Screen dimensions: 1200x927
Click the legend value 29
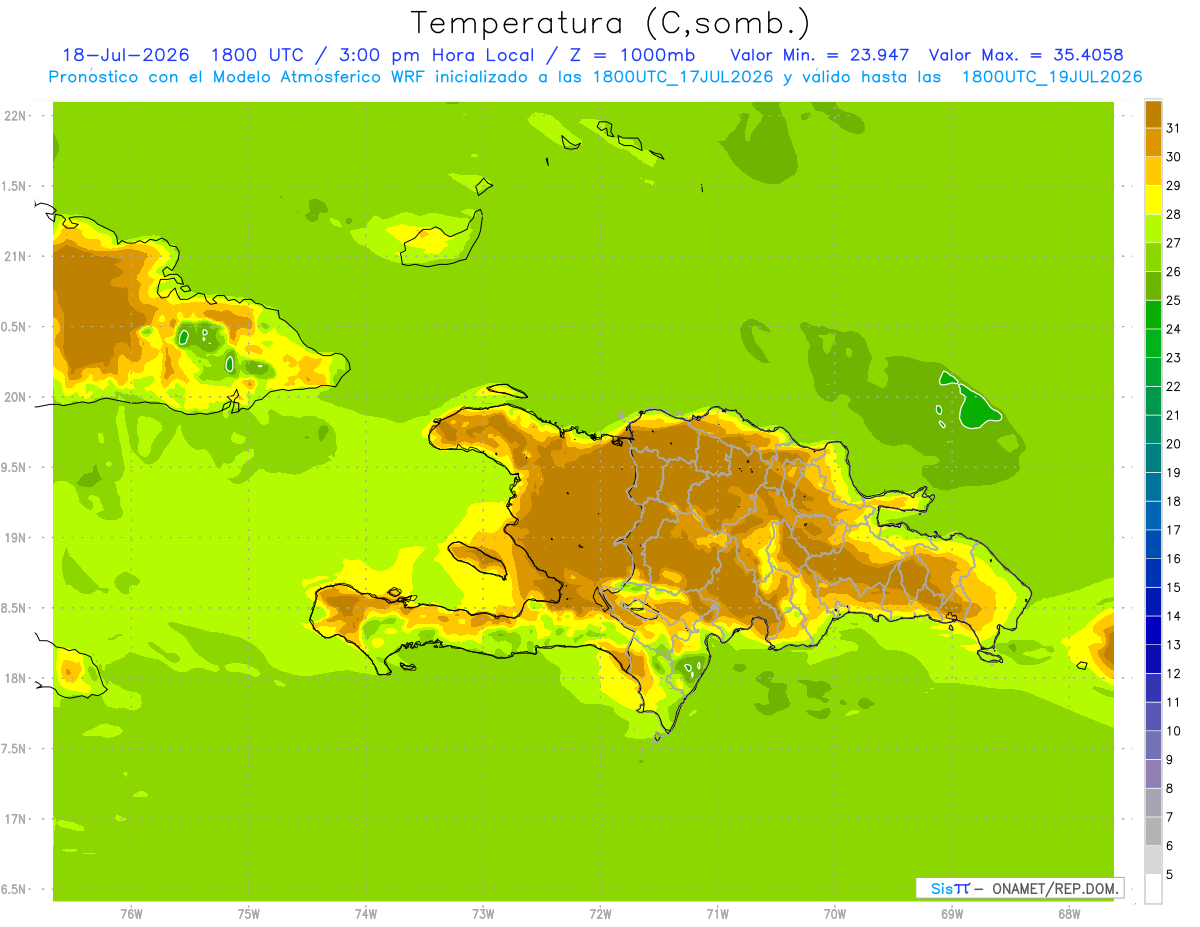(1174, 185)
